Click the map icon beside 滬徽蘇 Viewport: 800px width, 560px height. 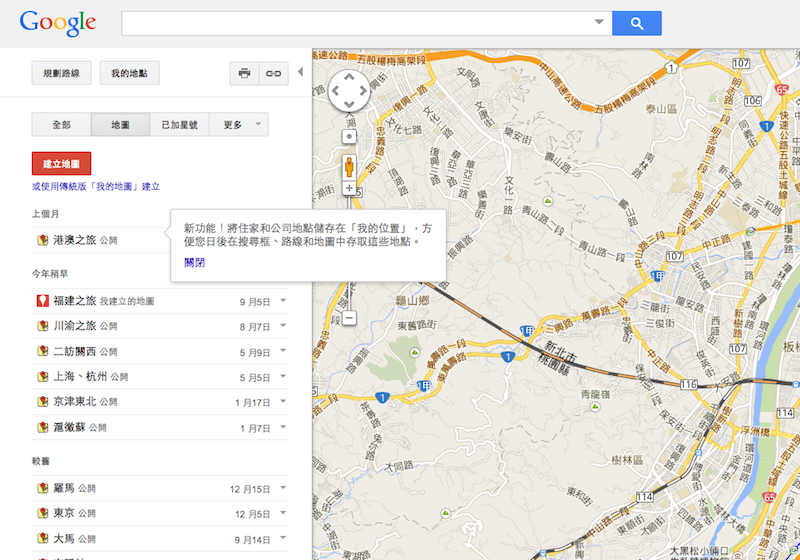click(43, 427)
